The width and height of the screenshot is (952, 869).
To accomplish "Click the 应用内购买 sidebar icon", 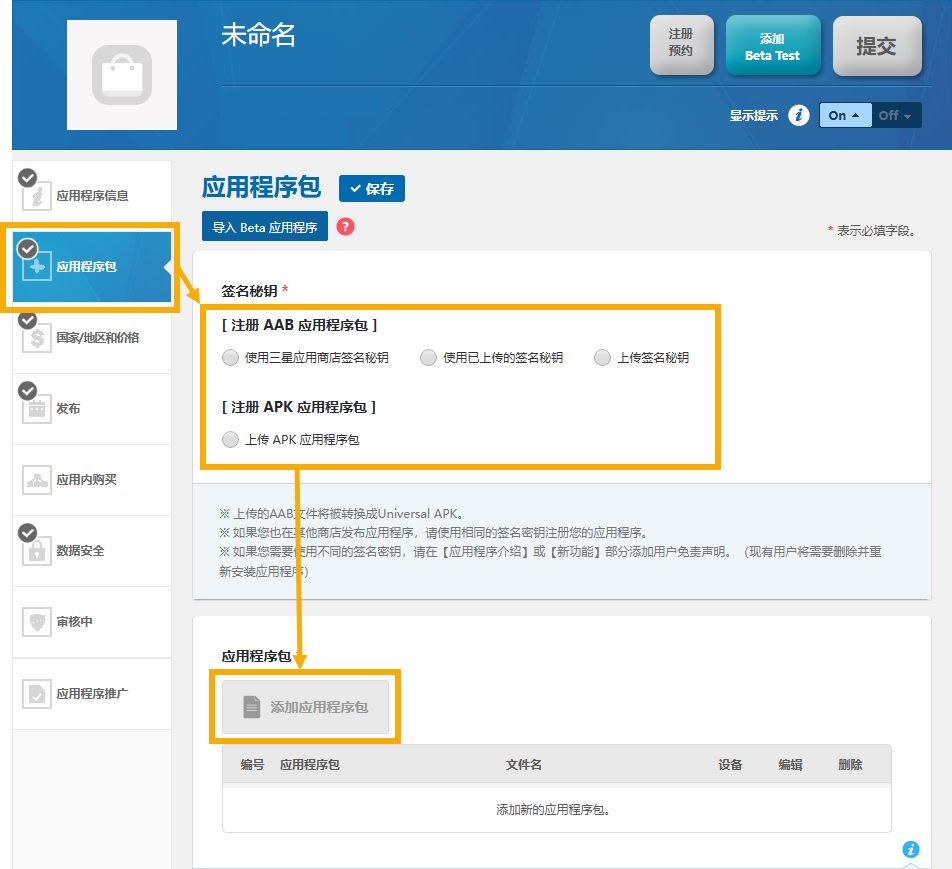I will pyautogui.click(x=37, y=480).
